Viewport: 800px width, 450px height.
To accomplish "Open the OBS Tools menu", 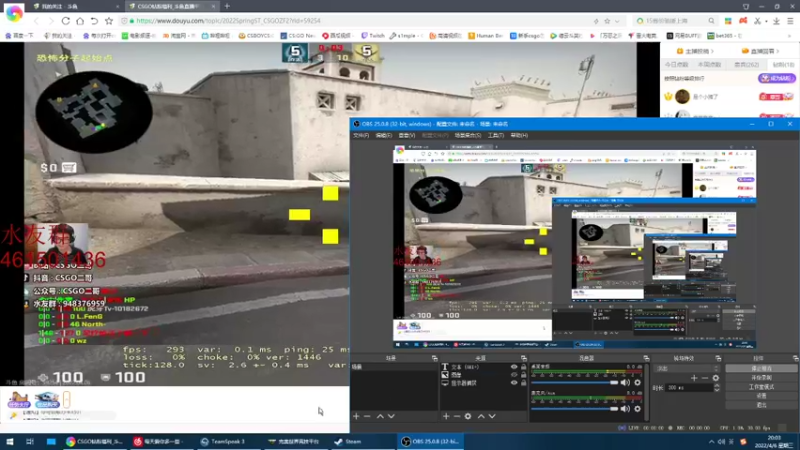I will click(495, 136).
